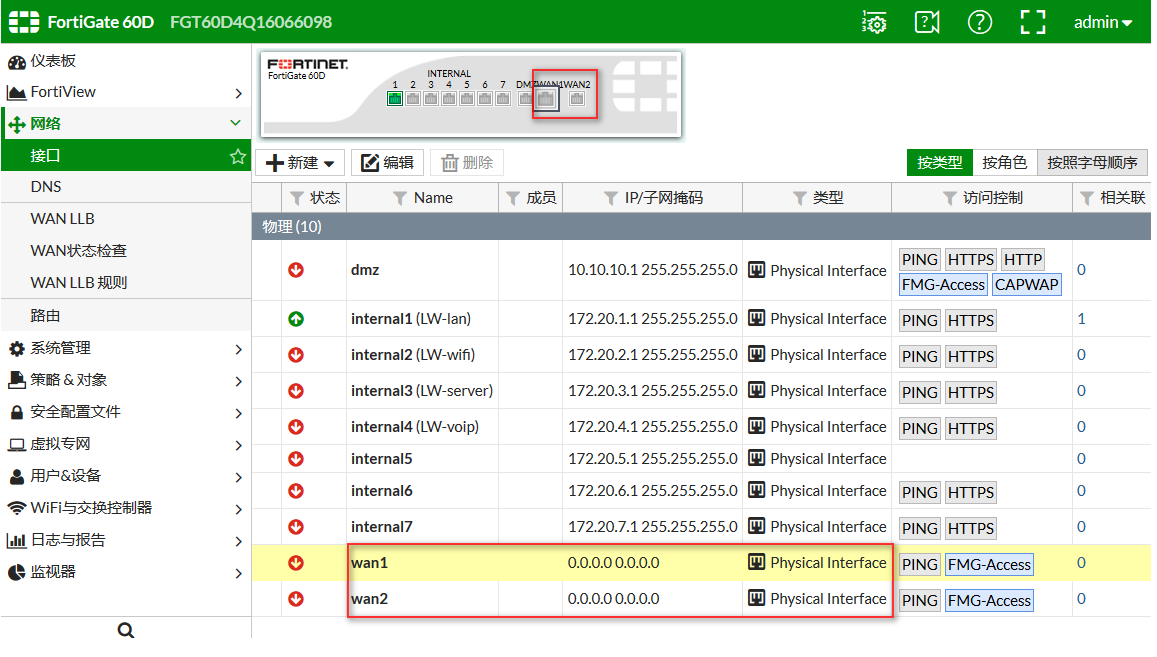Screen dimensions: 1157x657
Task: Click the IP 172.20.5.1 cell for internal5
Action: coord(652,459)
